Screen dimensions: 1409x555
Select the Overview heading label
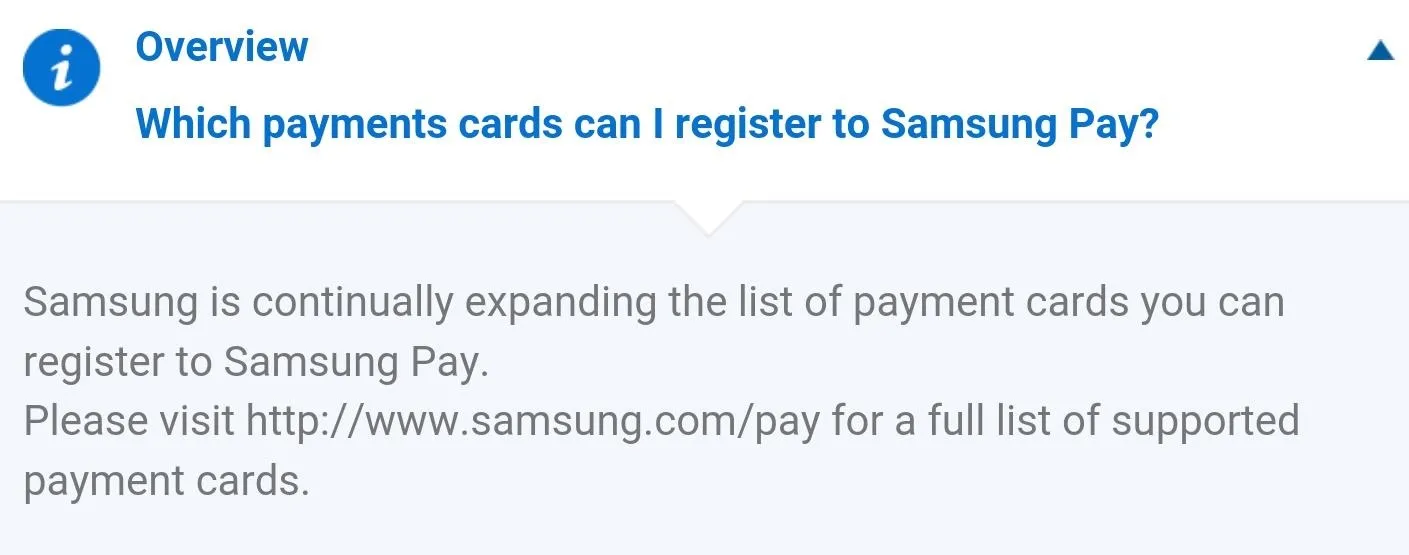pyautogui.click(x=222, y=47)
